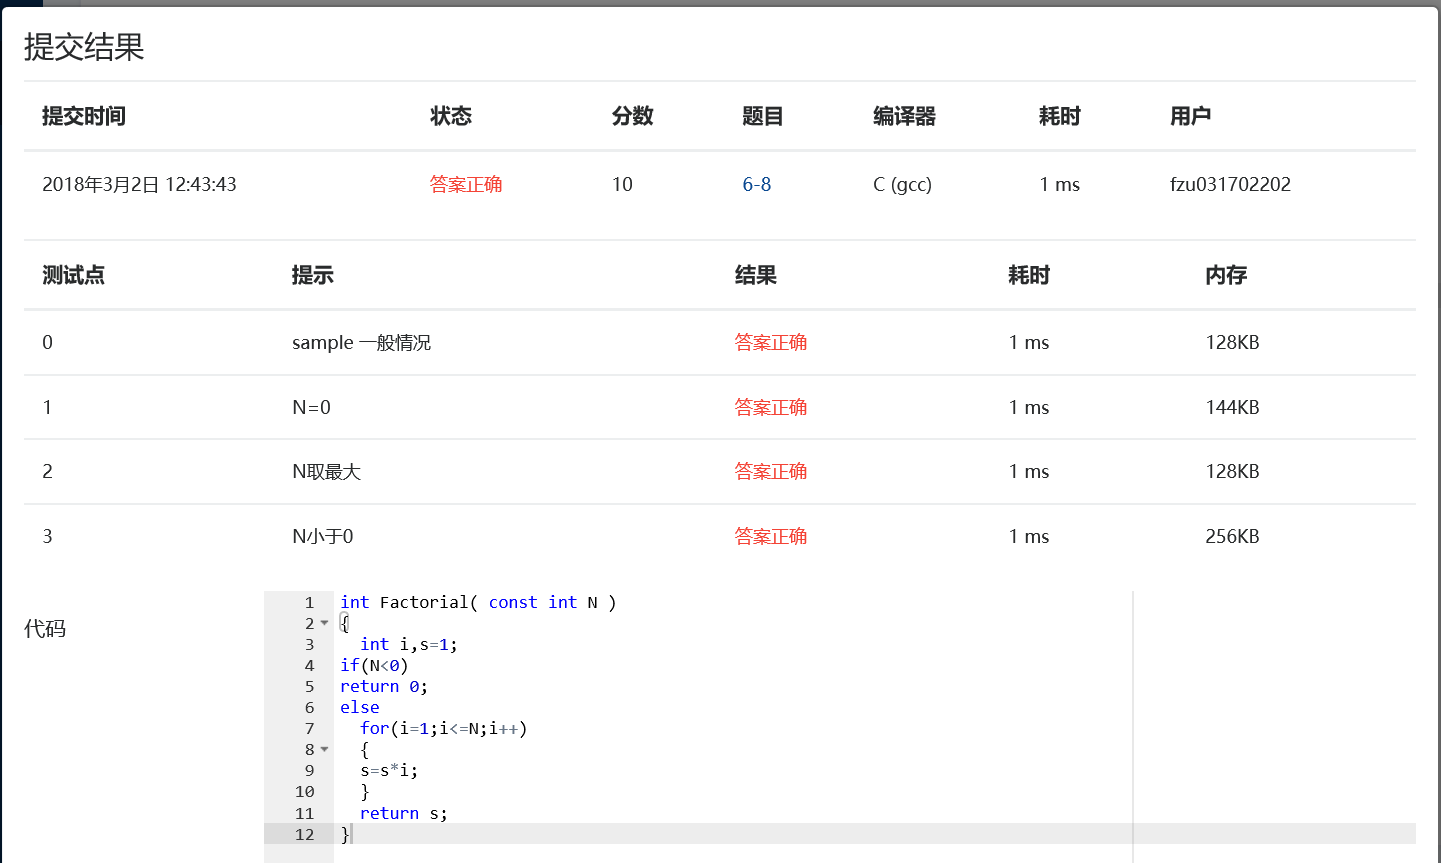The height and width of the screenshot is (863, 1441).
Task: Click the 'sample 一般情况' test point hint
Action: click(361, 343)
